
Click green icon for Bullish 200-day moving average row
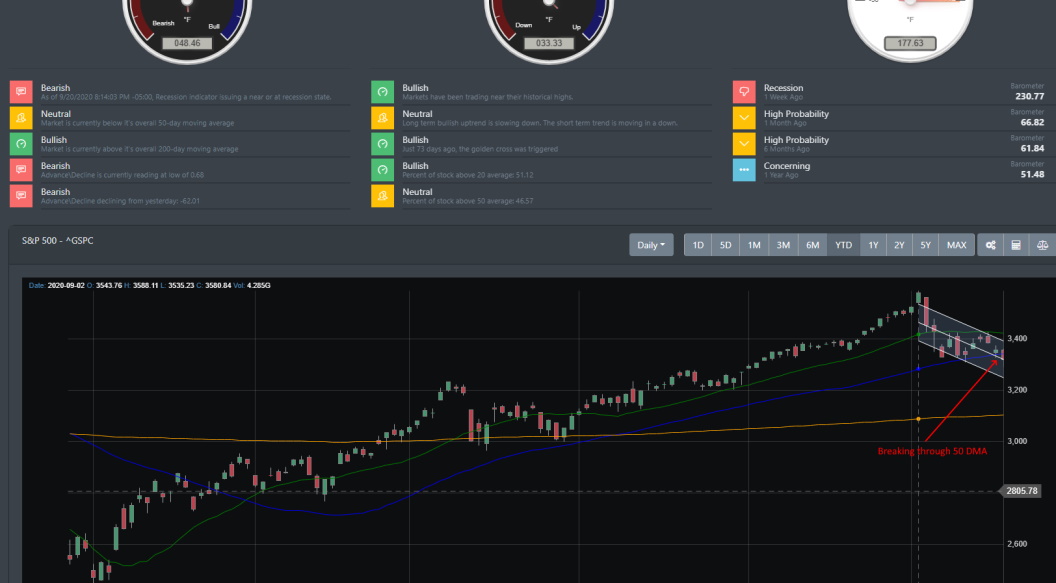tap(21, 143)
